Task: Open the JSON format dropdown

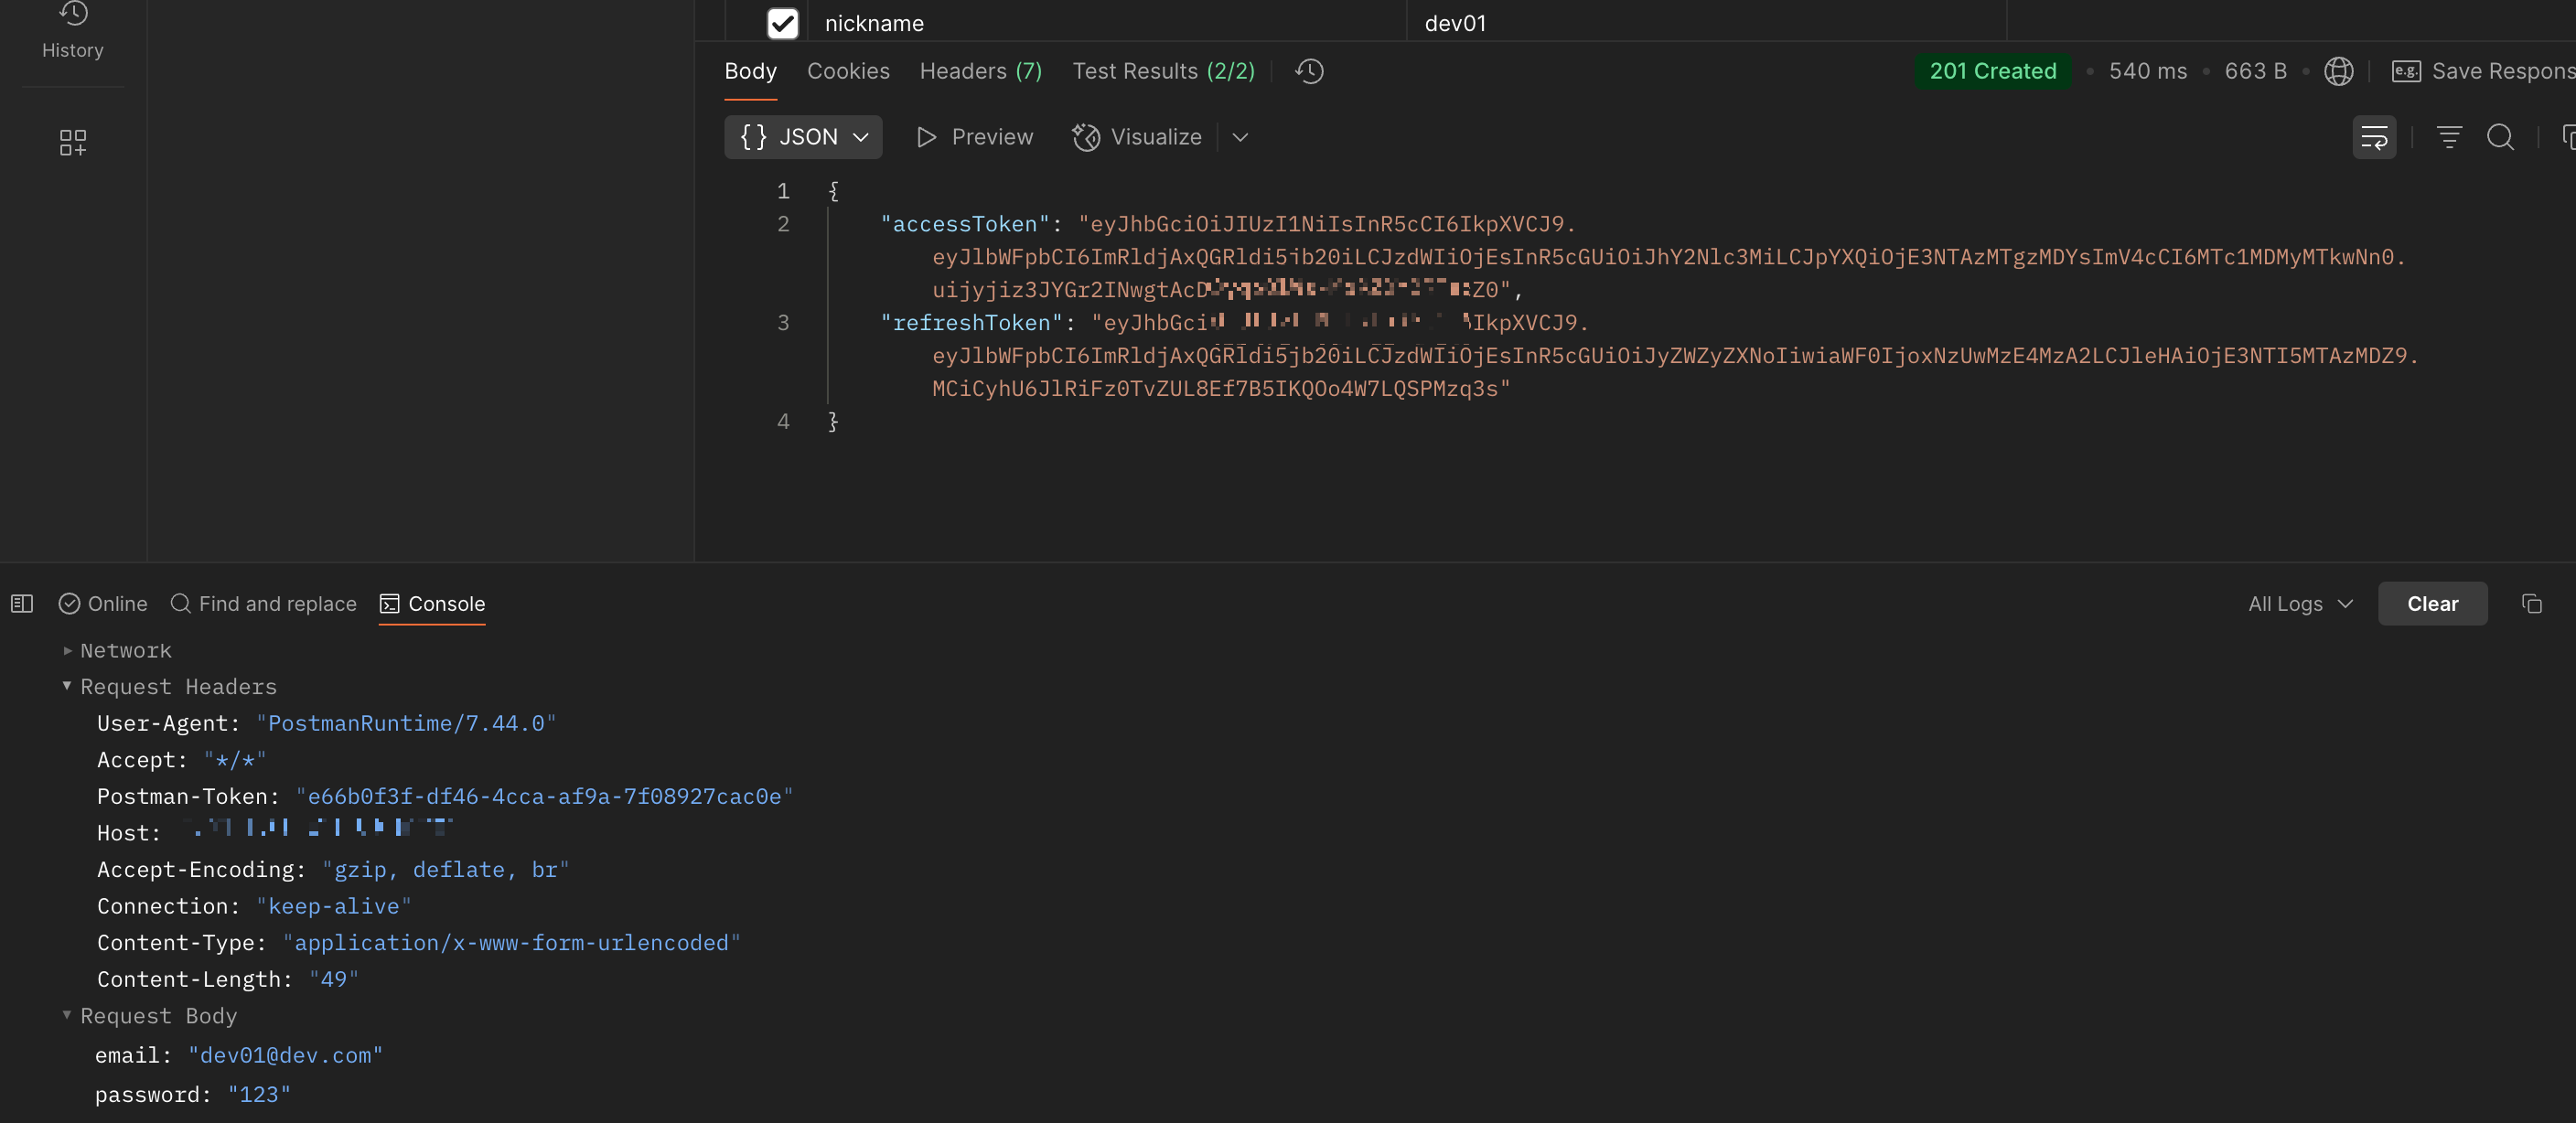Action: [803, 137]
